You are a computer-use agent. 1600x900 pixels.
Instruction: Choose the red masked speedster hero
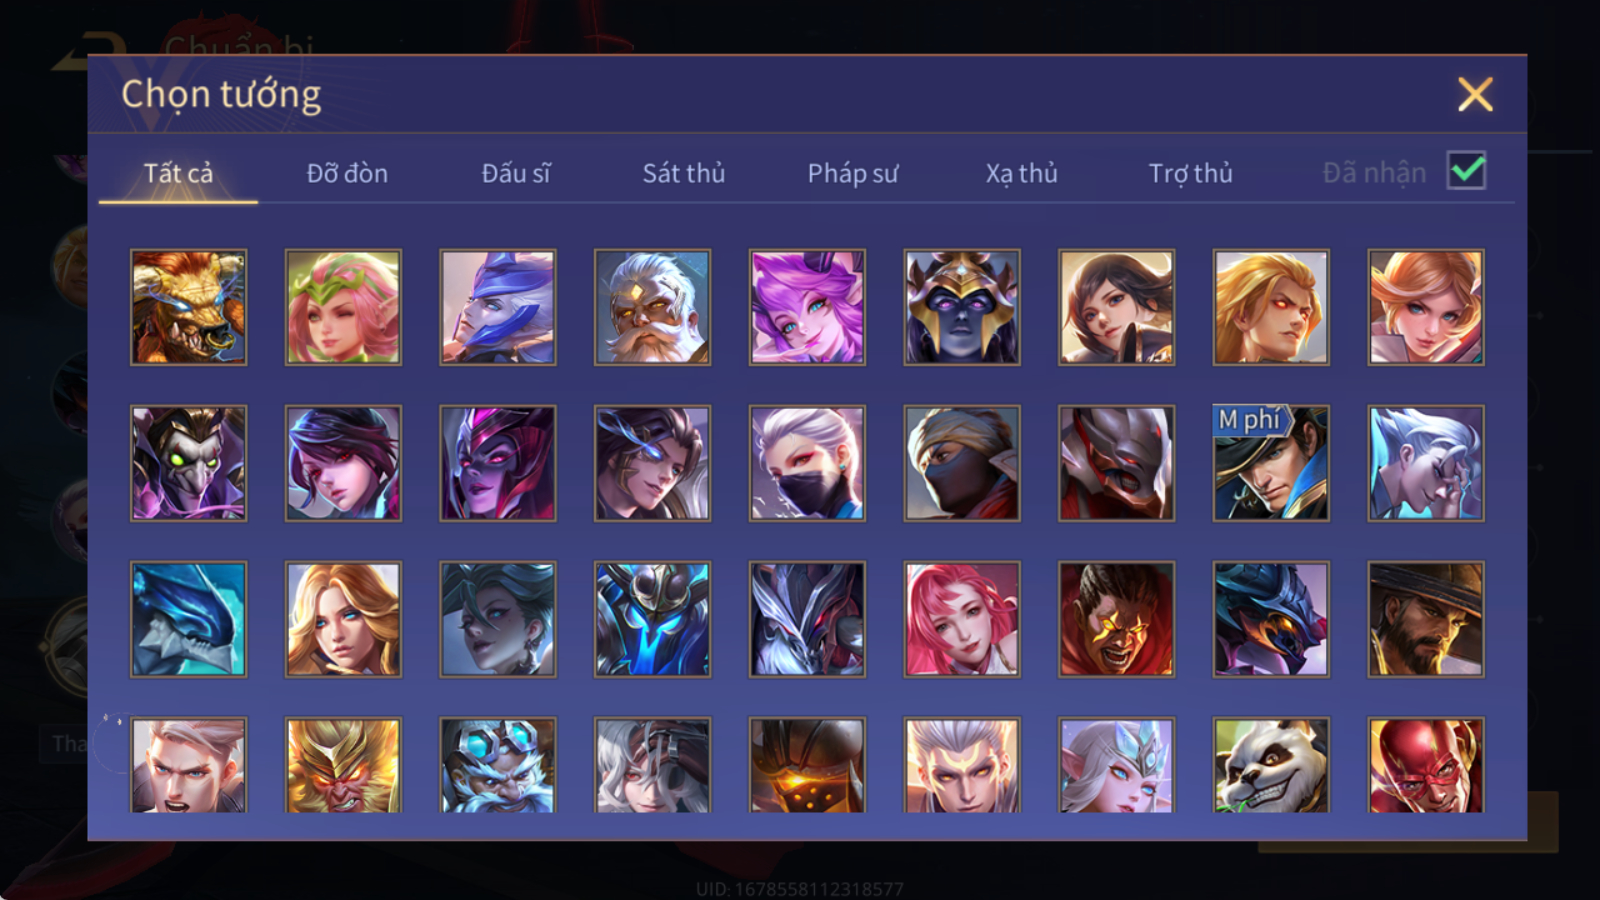(1426, 765)
